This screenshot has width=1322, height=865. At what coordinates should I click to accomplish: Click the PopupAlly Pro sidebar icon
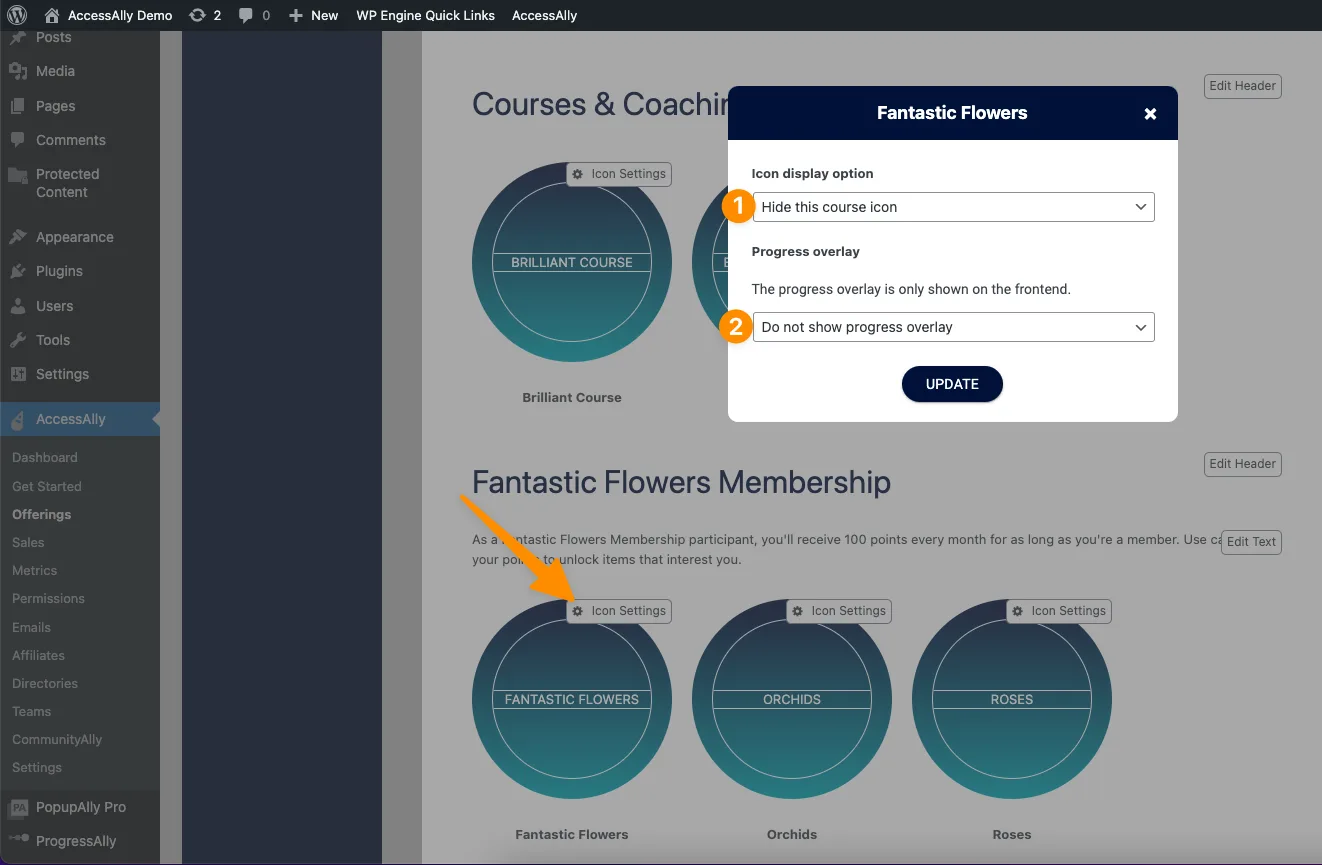18,807
